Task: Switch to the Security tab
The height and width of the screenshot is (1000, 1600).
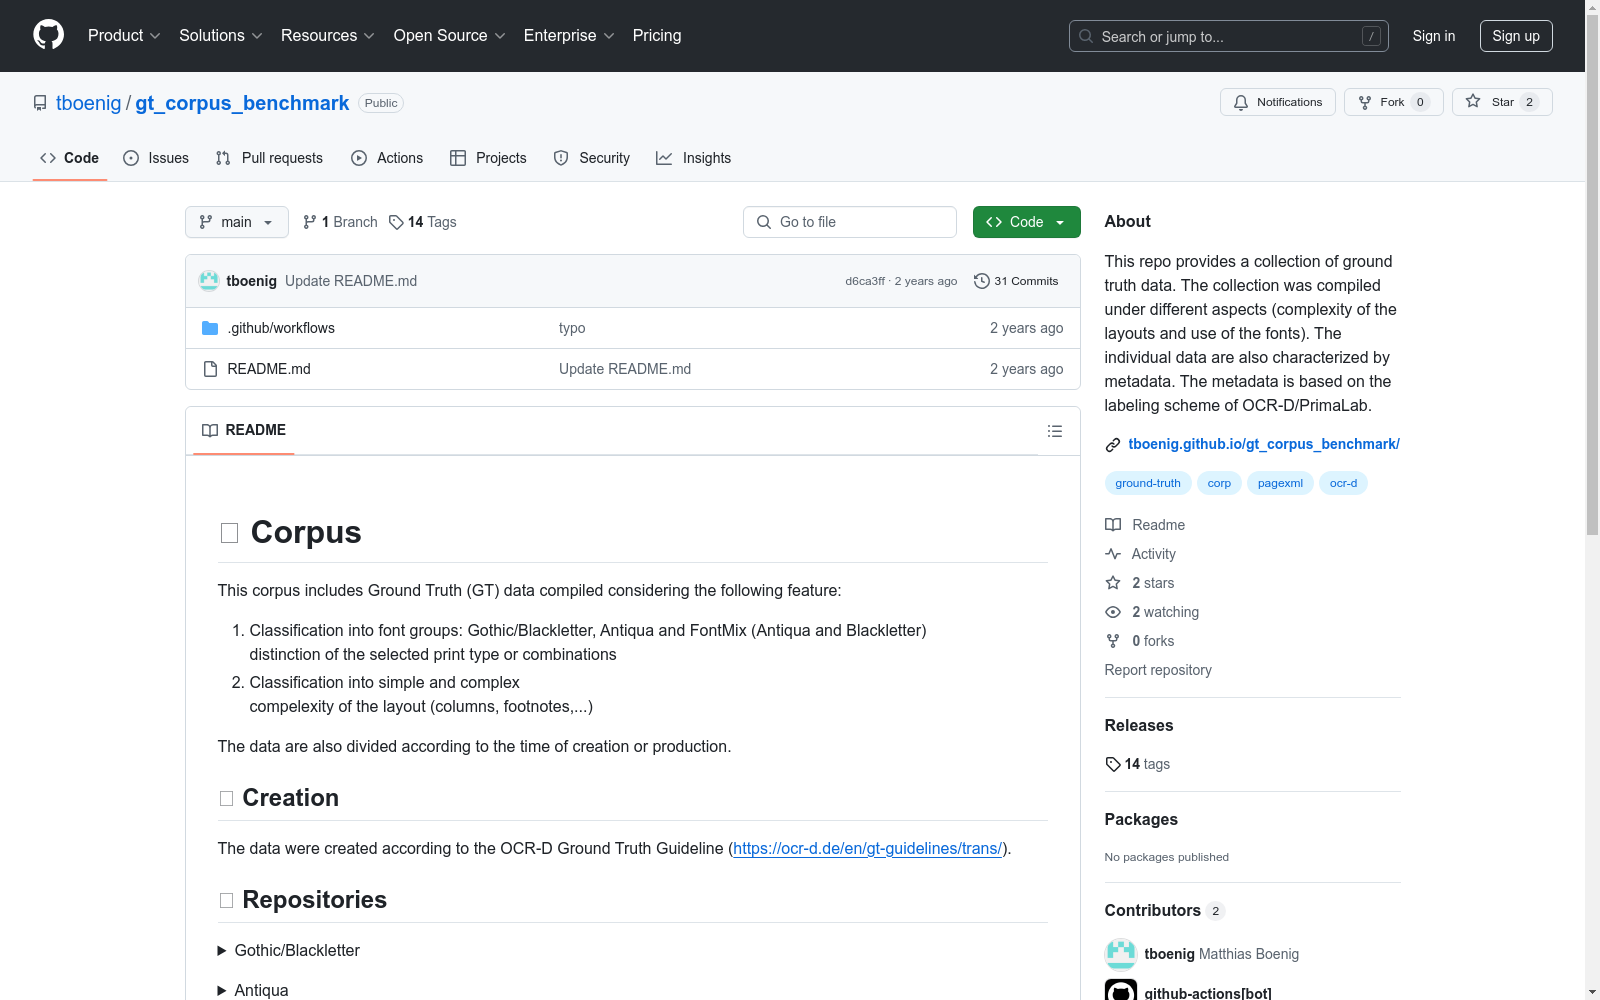Action: coord(592,158)
